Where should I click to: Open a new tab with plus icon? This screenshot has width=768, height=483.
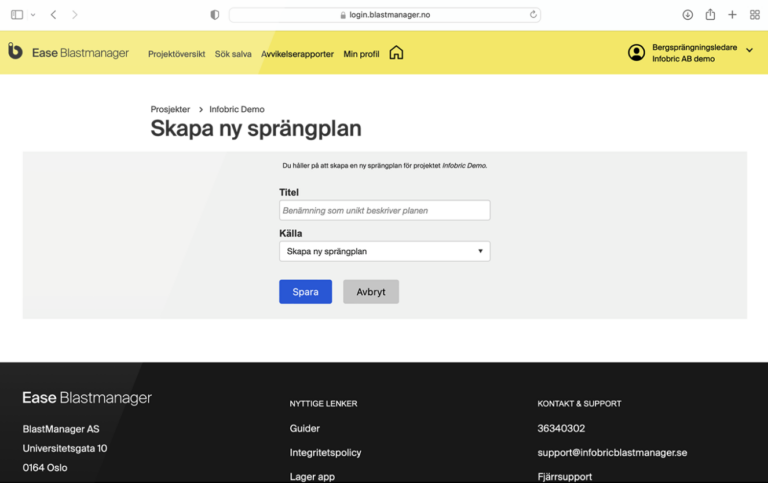point(732,15)
